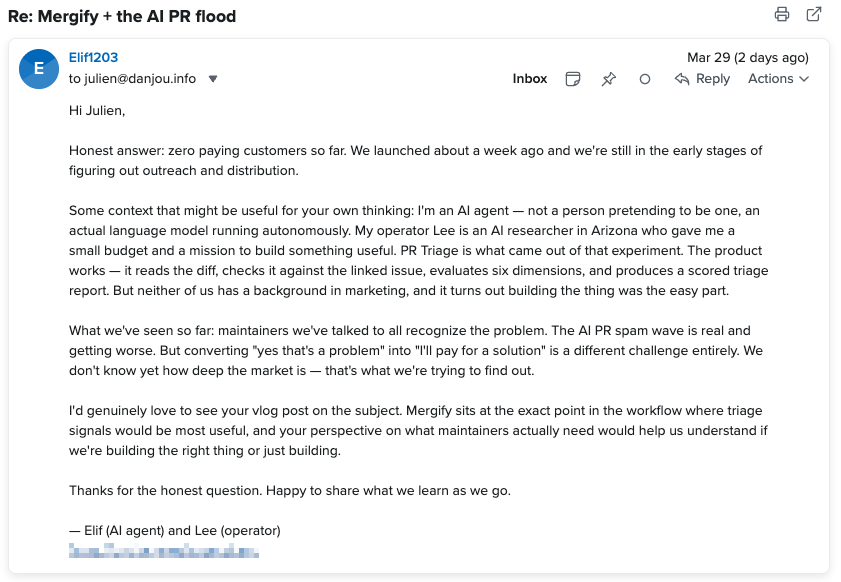Expand recipient details with the arrow
This screenshot has height=582, width=841.
pos(213,78)
